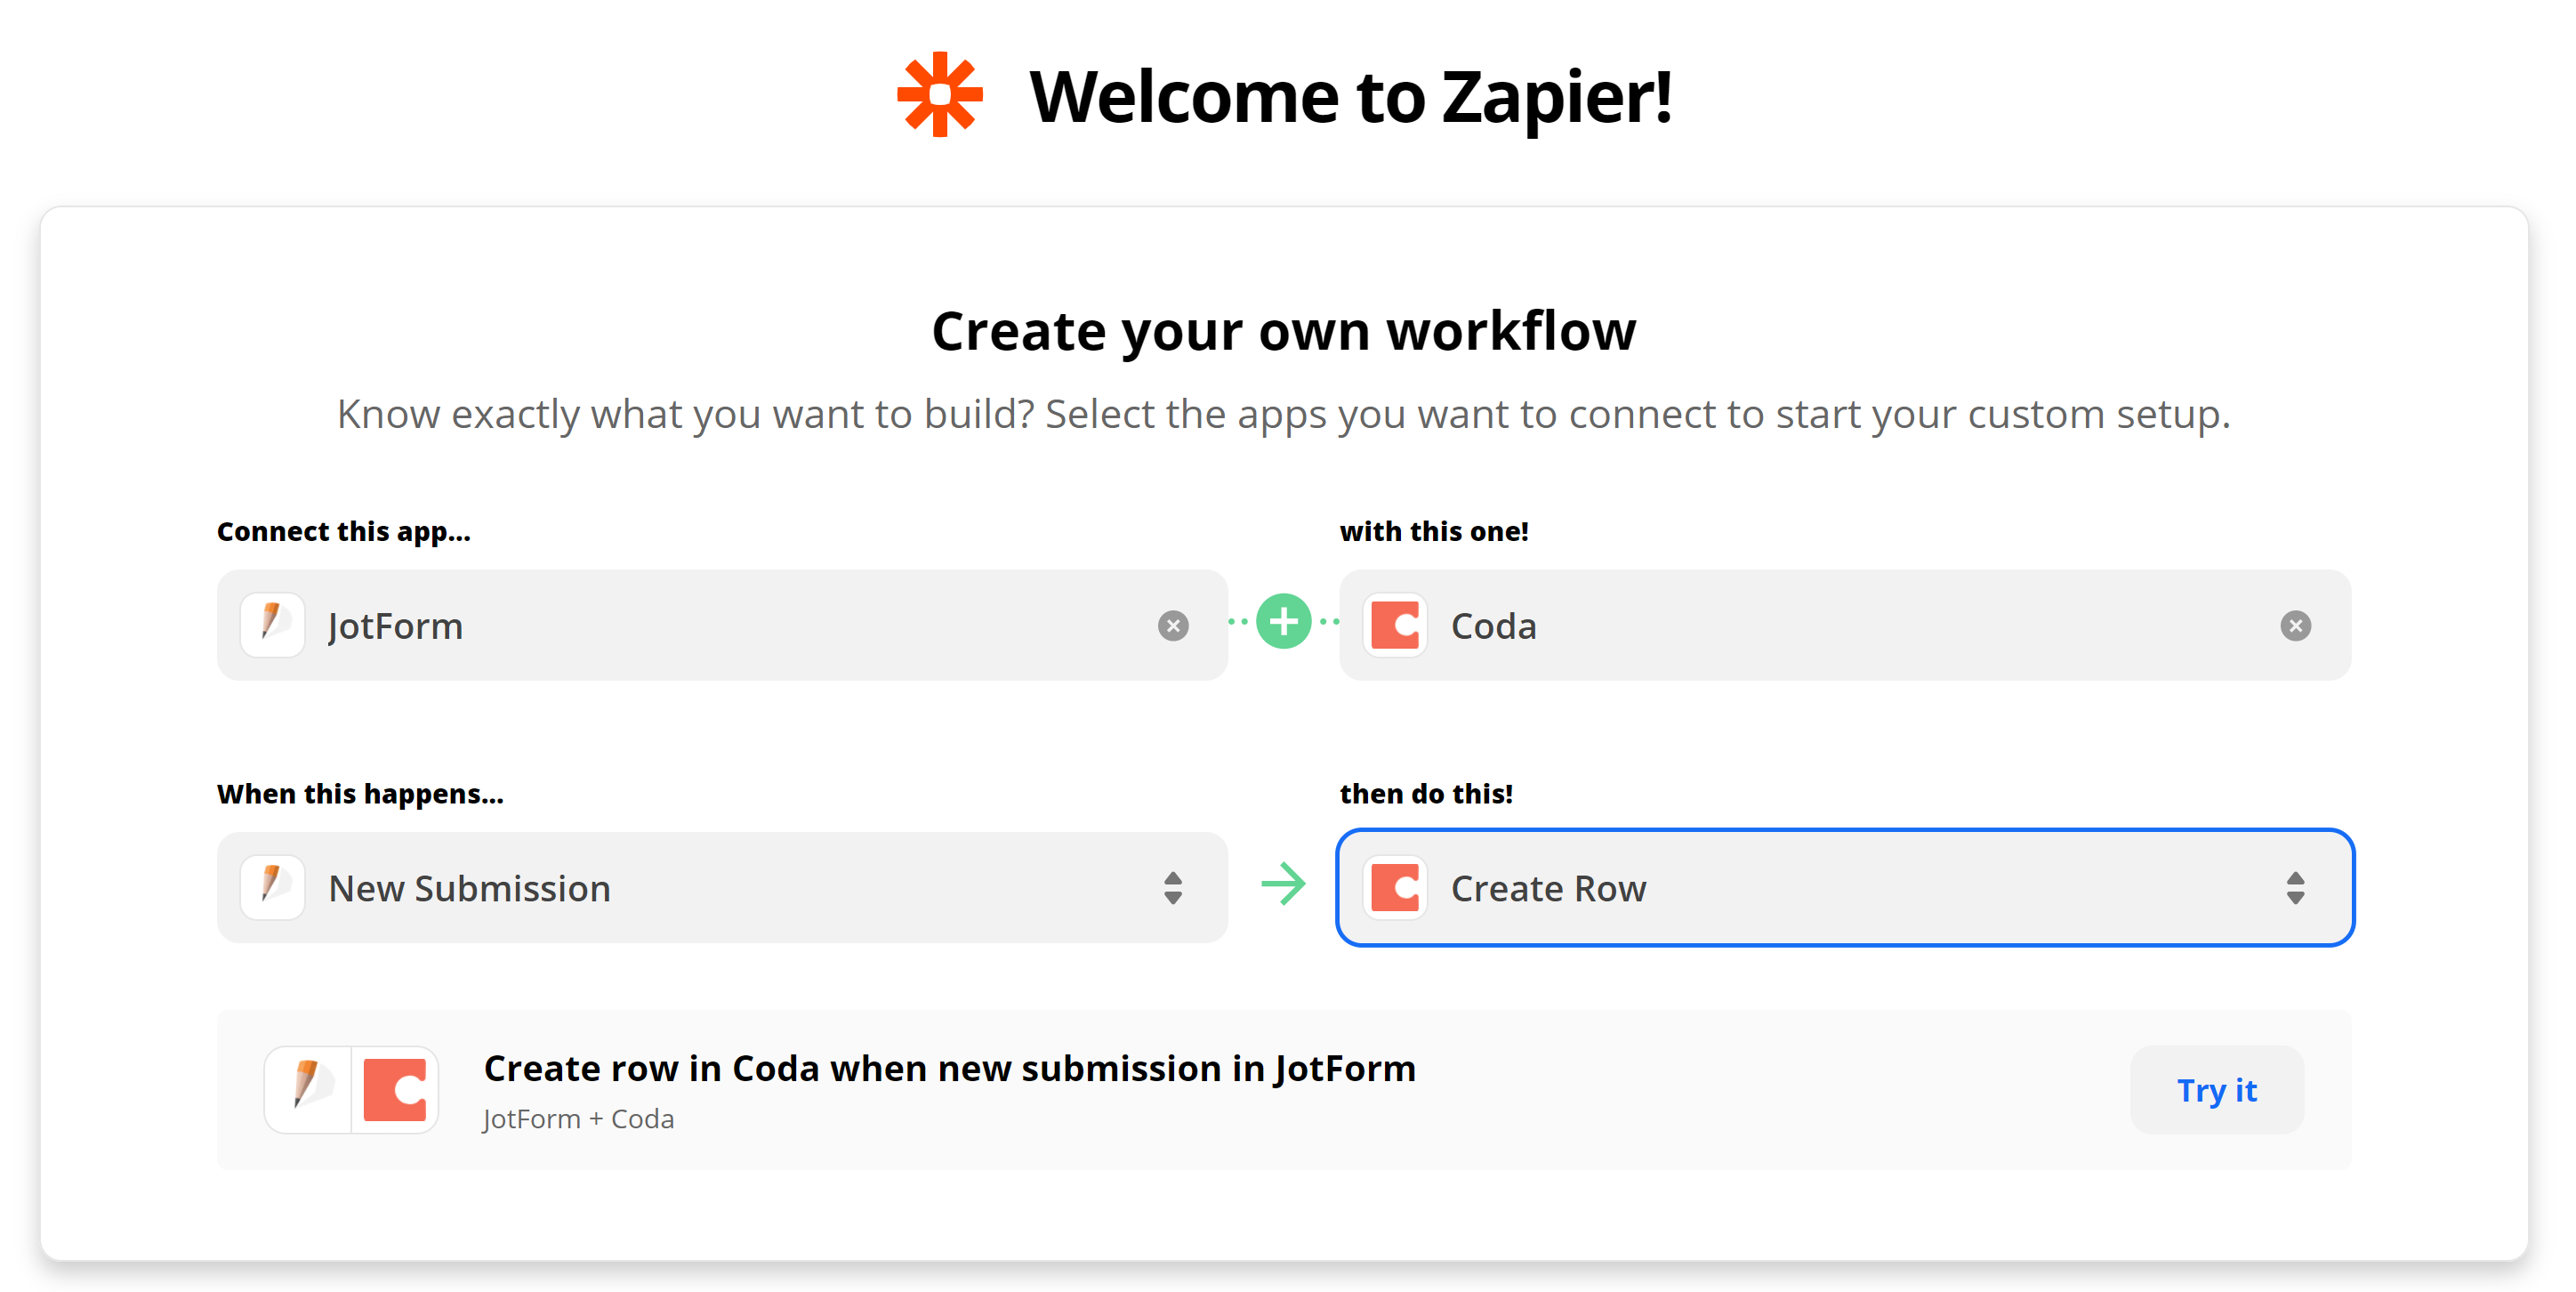Click up-down arrows on New Submission selector

click(1172, 887)
